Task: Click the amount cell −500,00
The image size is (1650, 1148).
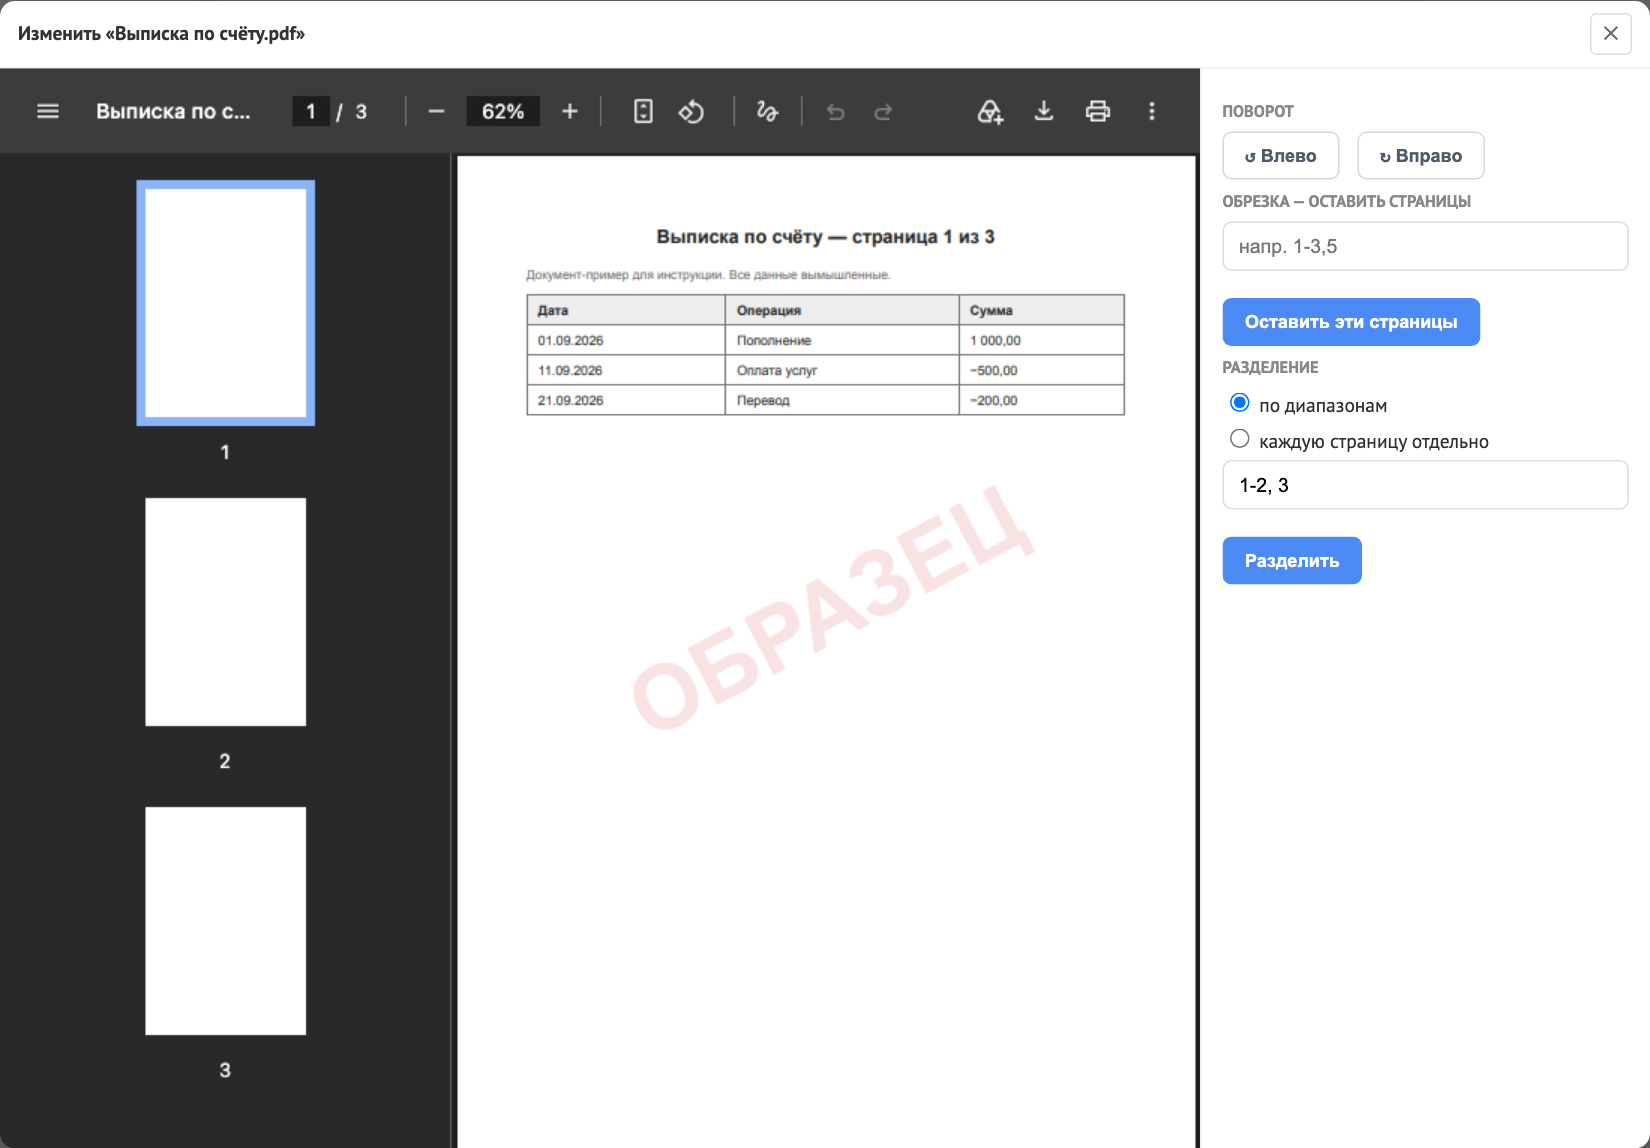Action: [x=1042, y=370]
